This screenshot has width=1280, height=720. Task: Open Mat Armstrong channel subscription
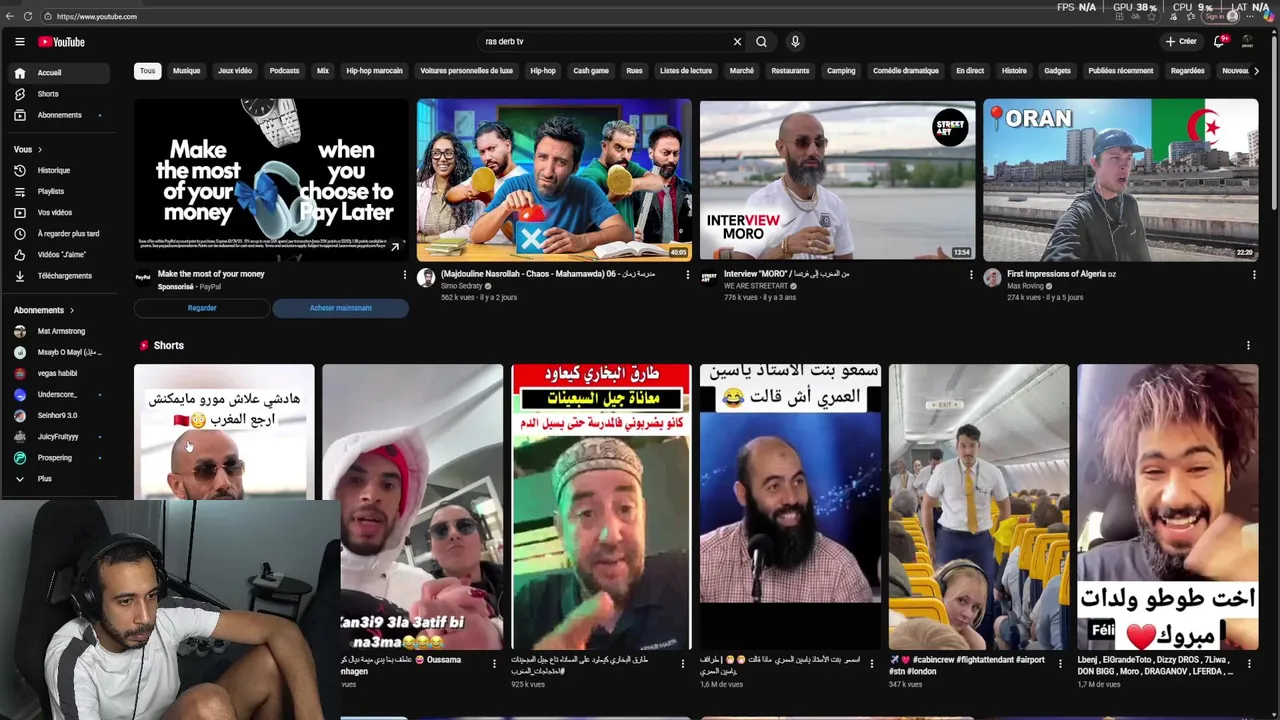pyautogui.click(x=60, y=331)
